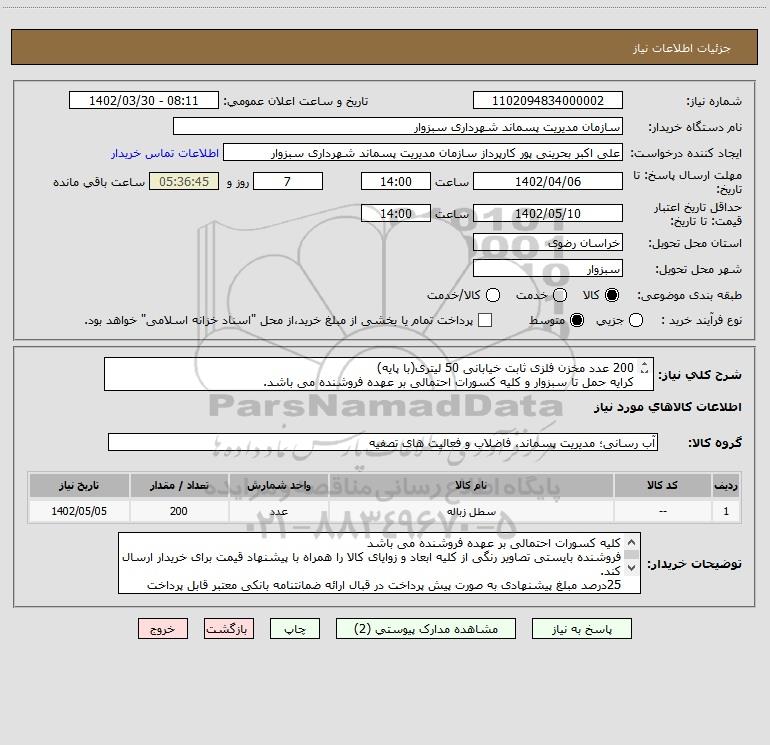770x745 pixels.
Task: Click the 'کد کالا' column header
Action: [662, 485]
